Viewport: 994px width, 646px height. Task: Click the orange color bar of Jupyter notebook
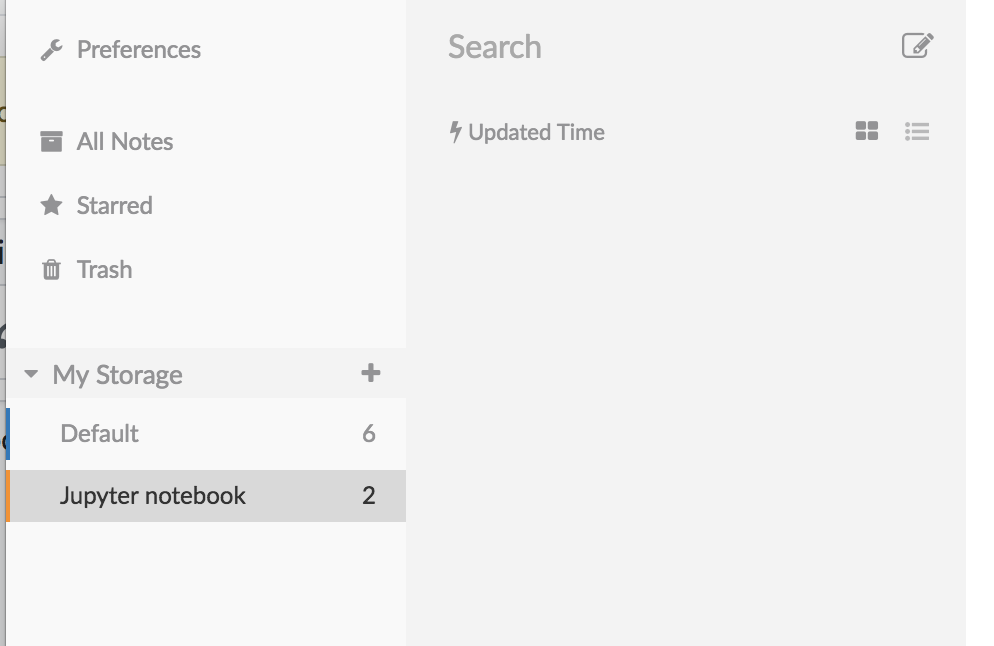coord(8,496)
